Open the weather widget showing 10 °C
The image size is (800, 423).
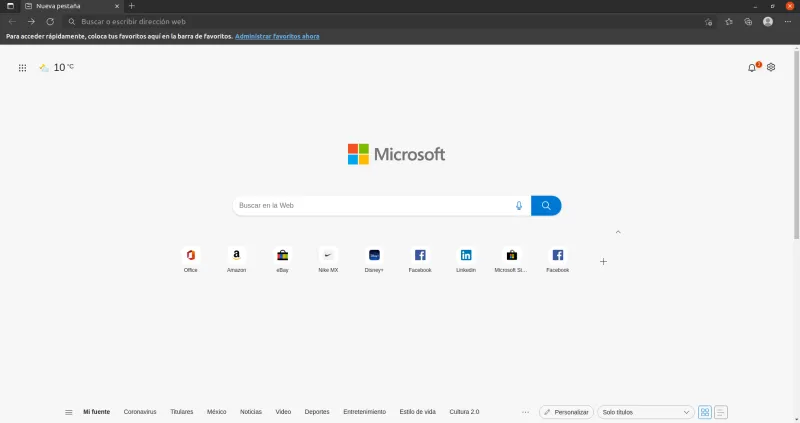click(x=57, y=67)
